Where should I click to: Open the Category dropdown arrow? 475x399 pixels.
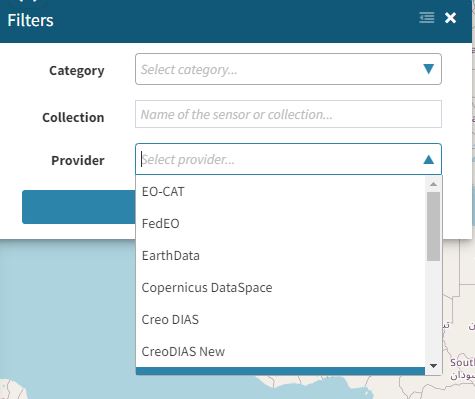[428, 69]
